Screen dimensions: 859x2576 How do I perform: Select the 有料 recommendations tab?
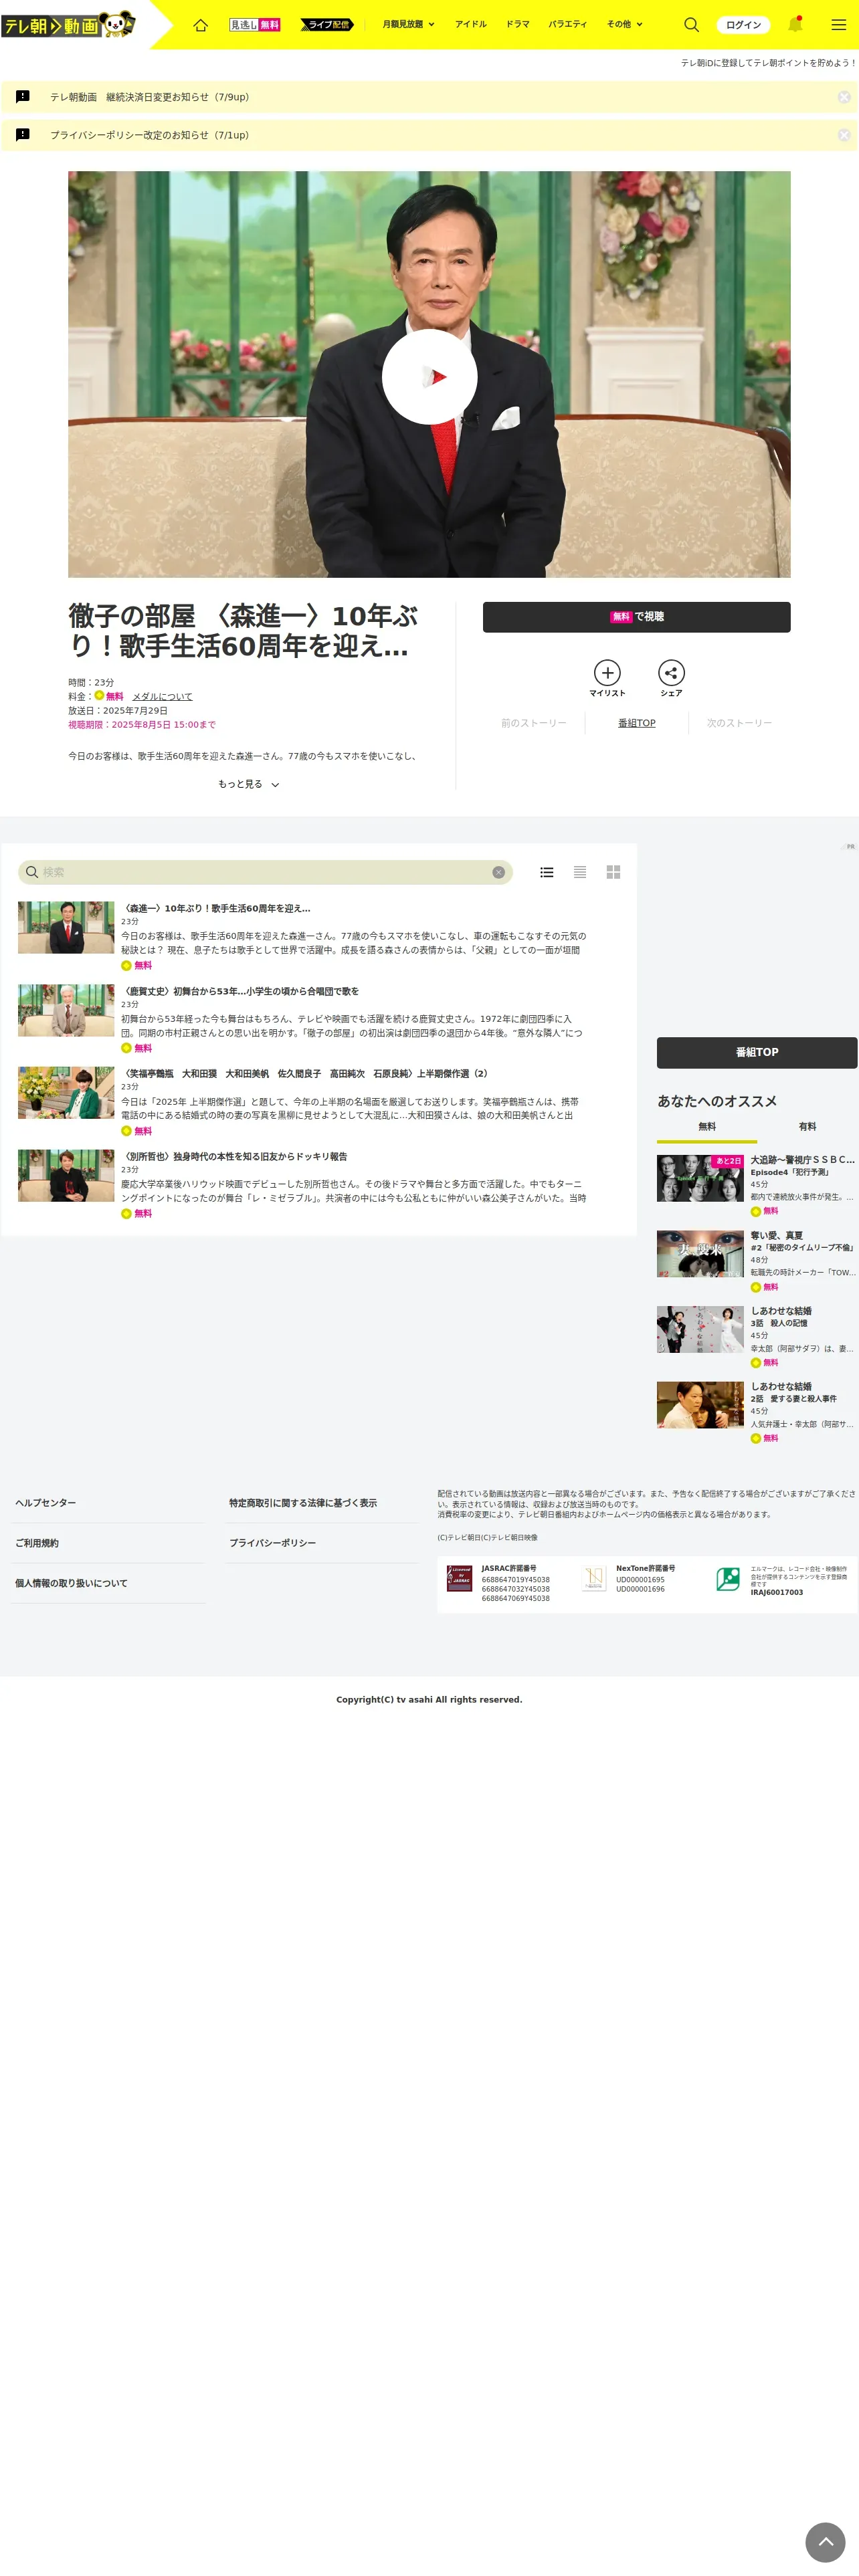[x=807, y=1127]
